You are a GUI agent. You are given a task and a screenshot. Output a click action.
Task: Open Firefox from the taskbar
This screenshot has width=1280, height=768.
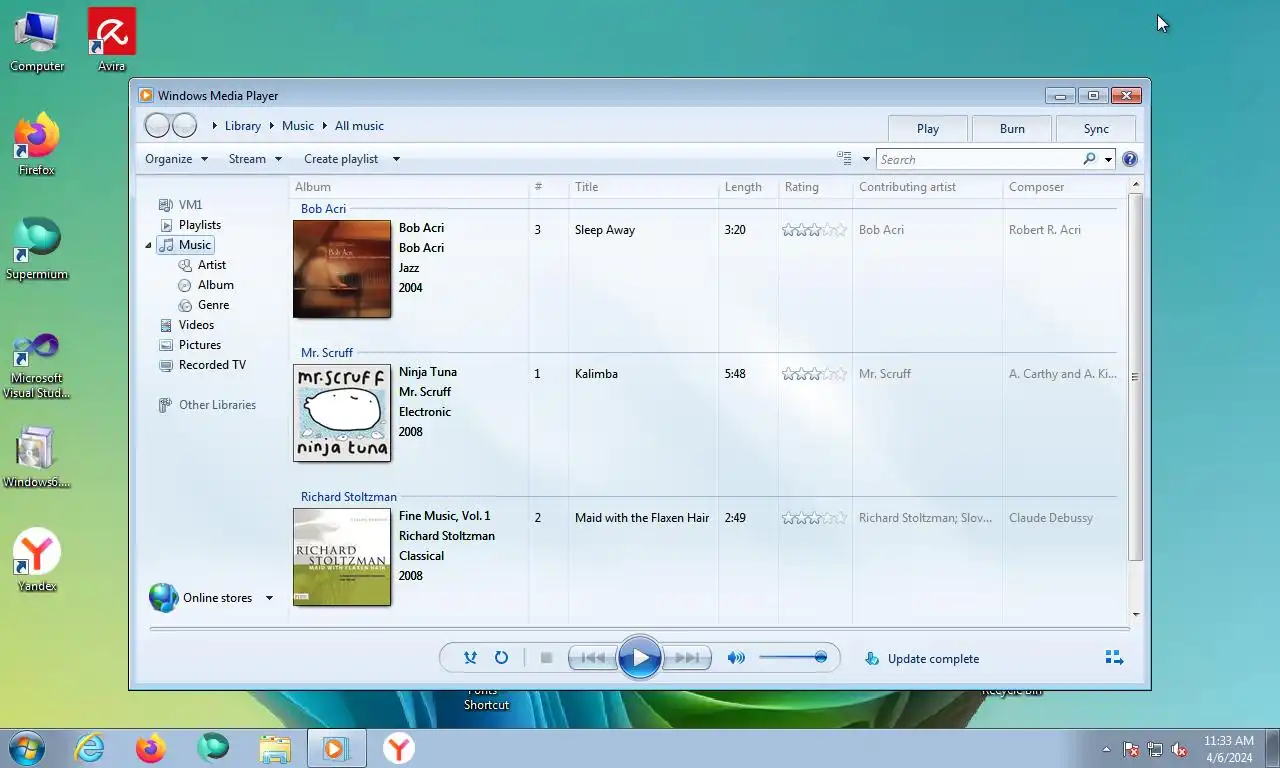(x=151, y=748)
